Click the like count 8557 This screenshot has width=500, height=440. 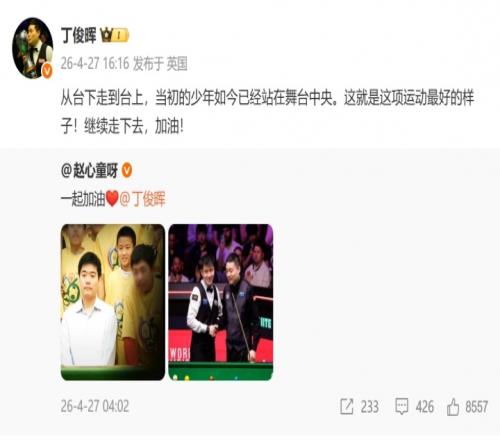click(476, 407)
